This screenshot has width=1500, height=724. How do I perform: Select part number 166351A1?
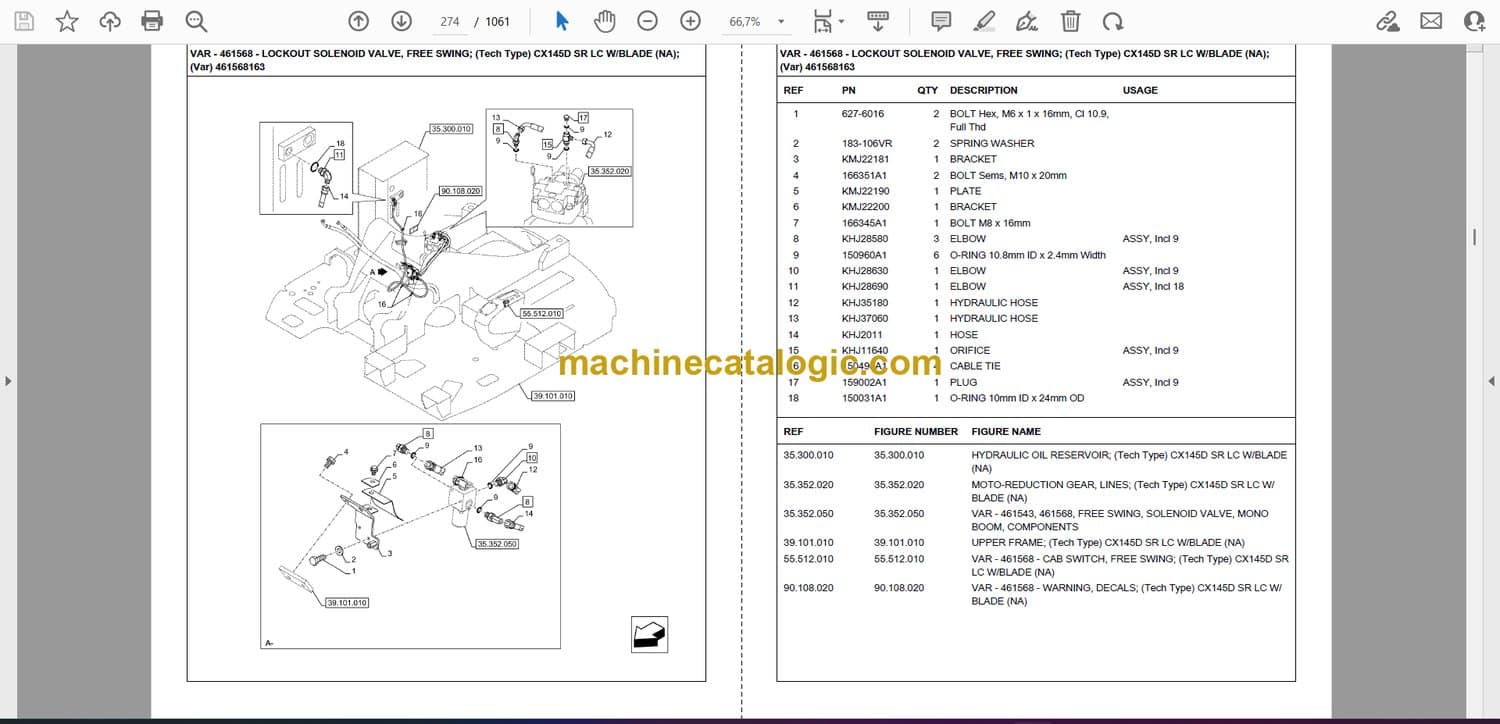coord(864,176)
